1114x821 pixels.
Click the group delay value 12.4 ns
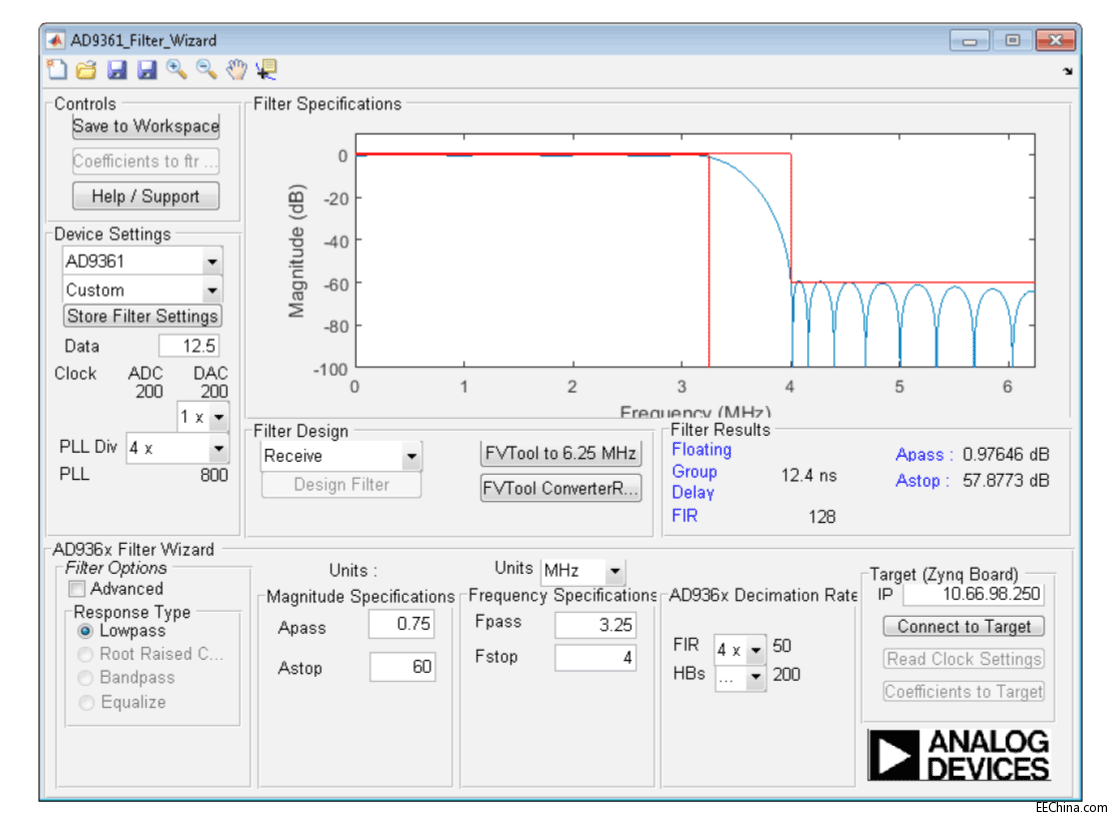tap(809, 475)
